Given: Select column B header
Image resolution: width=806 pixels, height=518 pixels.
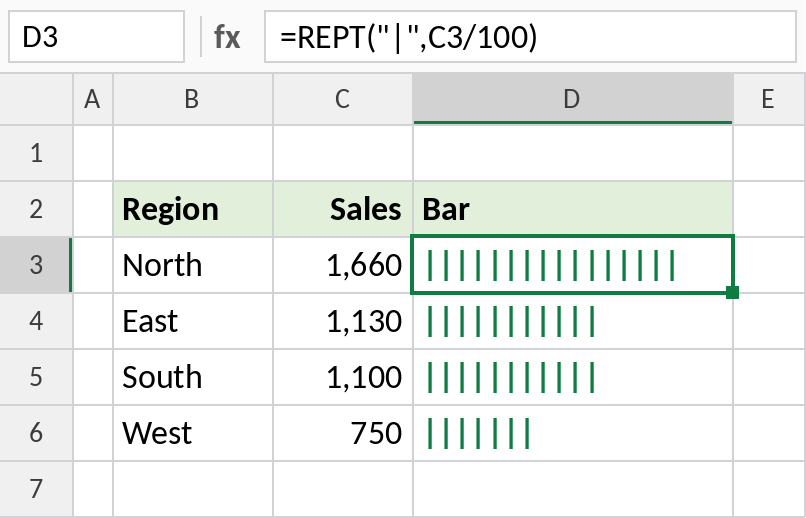Looking at the screenshot, I should click(x=193, y=99).
